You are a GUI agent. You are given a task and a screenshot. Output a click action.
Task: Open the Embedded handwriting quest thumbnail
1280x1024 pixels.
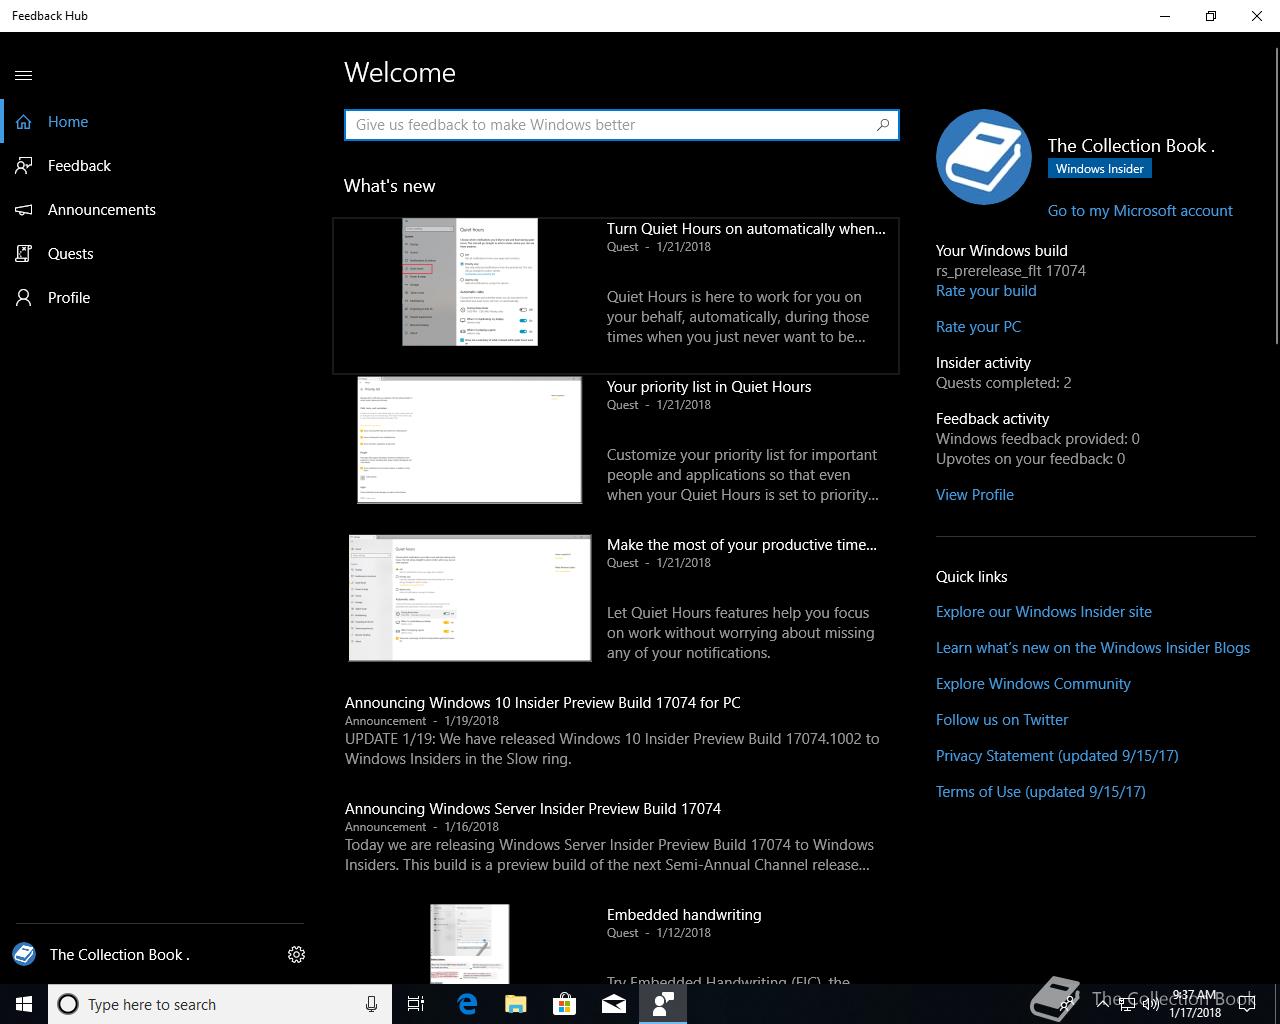pyautogui.click(x=470, y=944)
